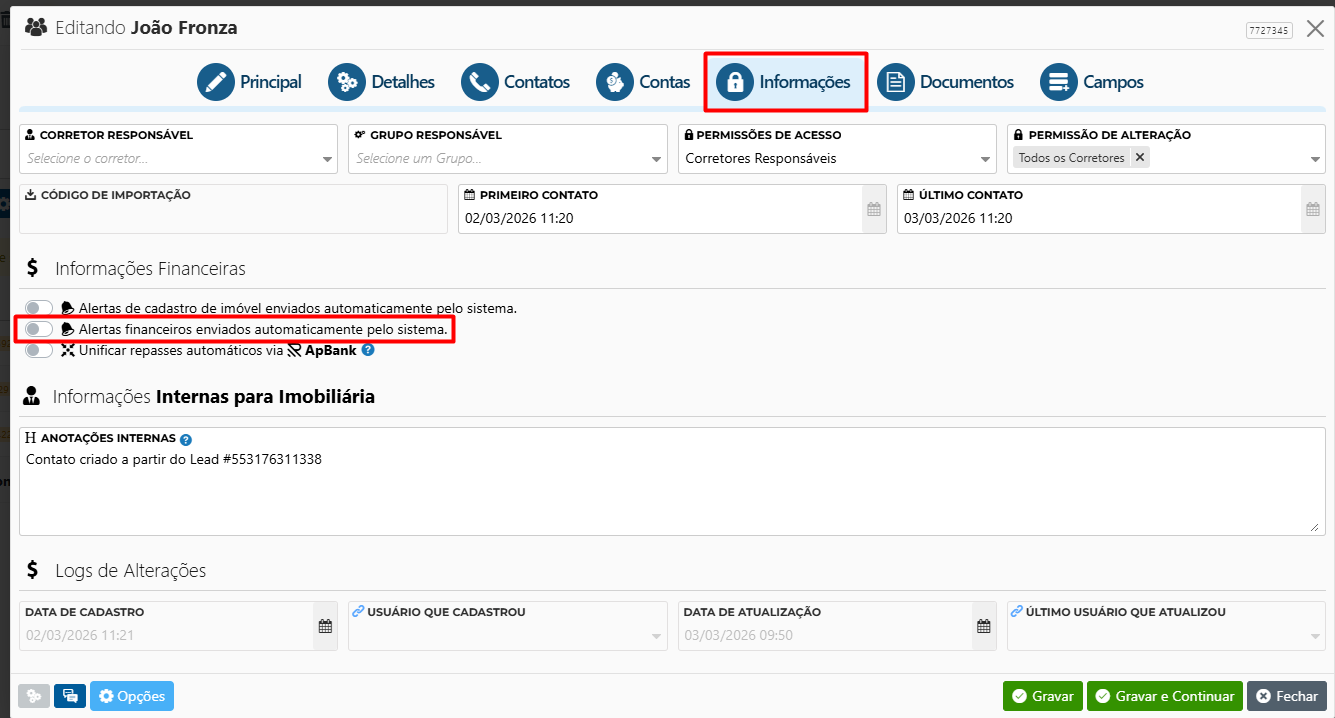
Task: Close the editing dialog with X
Action: 1315,29
